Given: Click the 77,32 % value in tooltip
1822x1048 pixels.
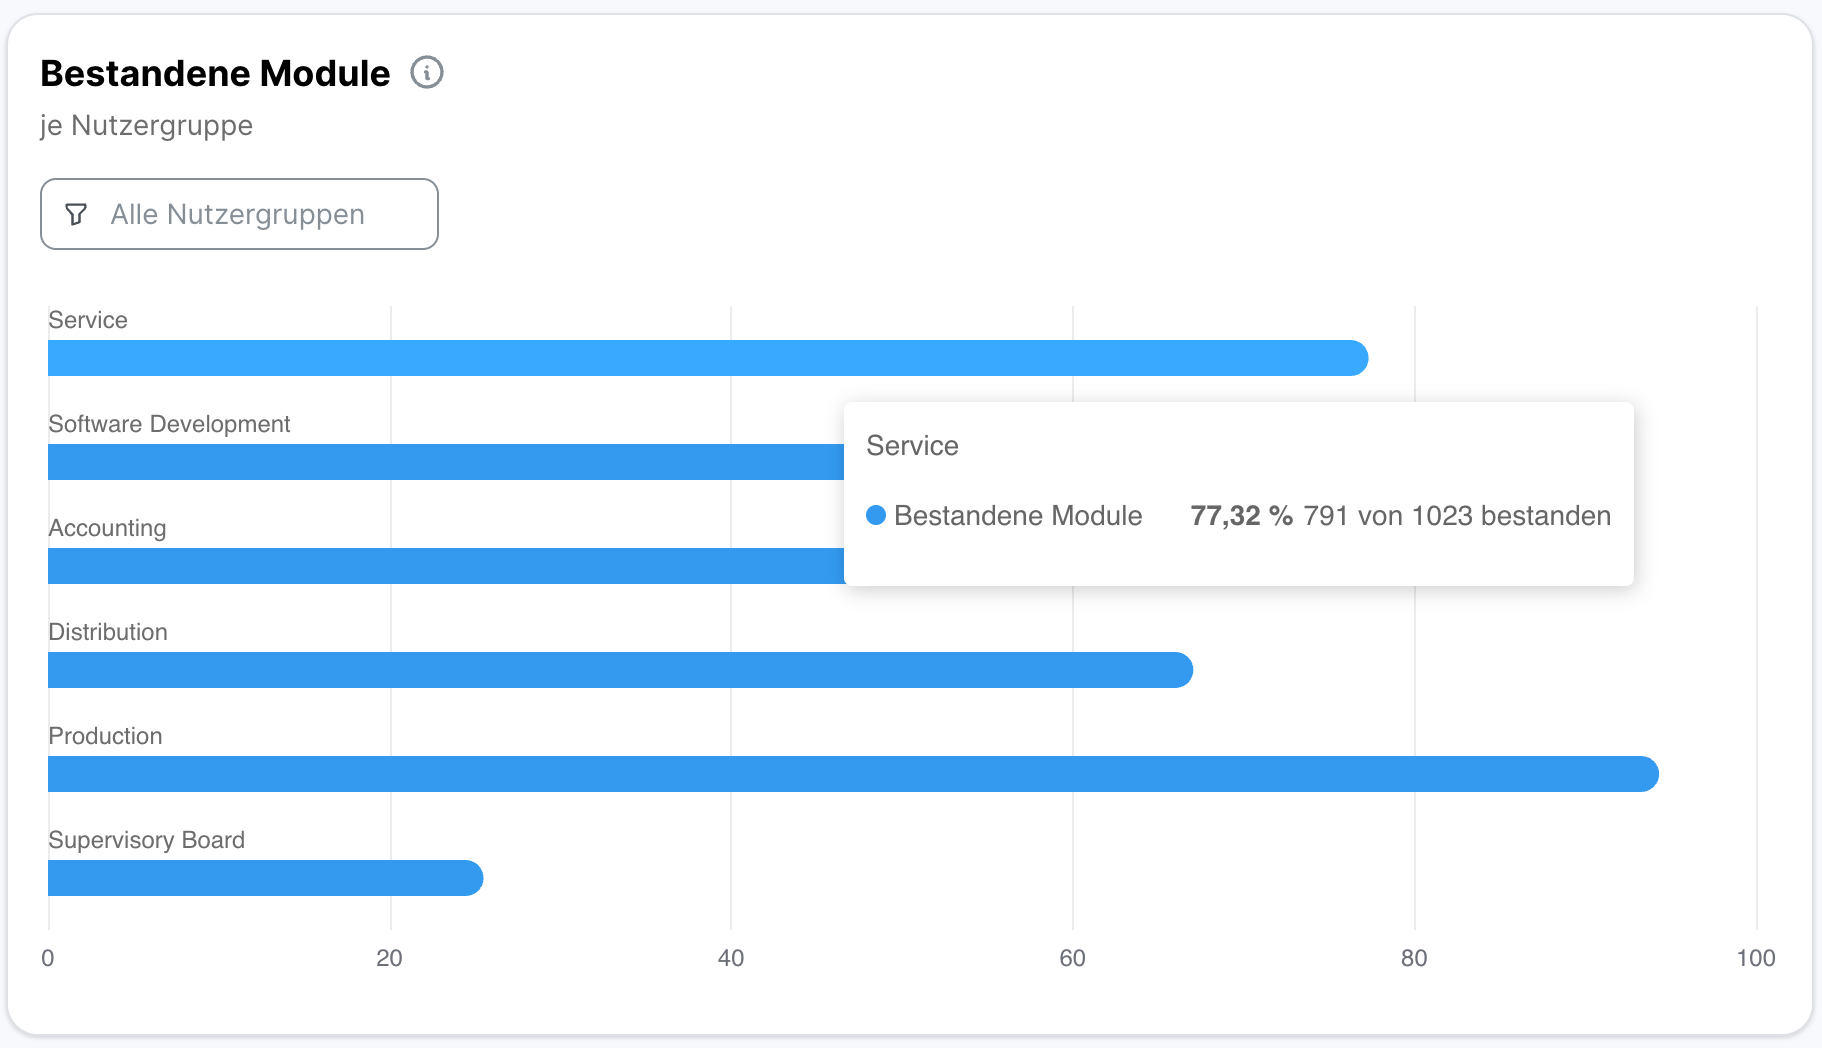Looking at the screenshot, I should 1241,515.
